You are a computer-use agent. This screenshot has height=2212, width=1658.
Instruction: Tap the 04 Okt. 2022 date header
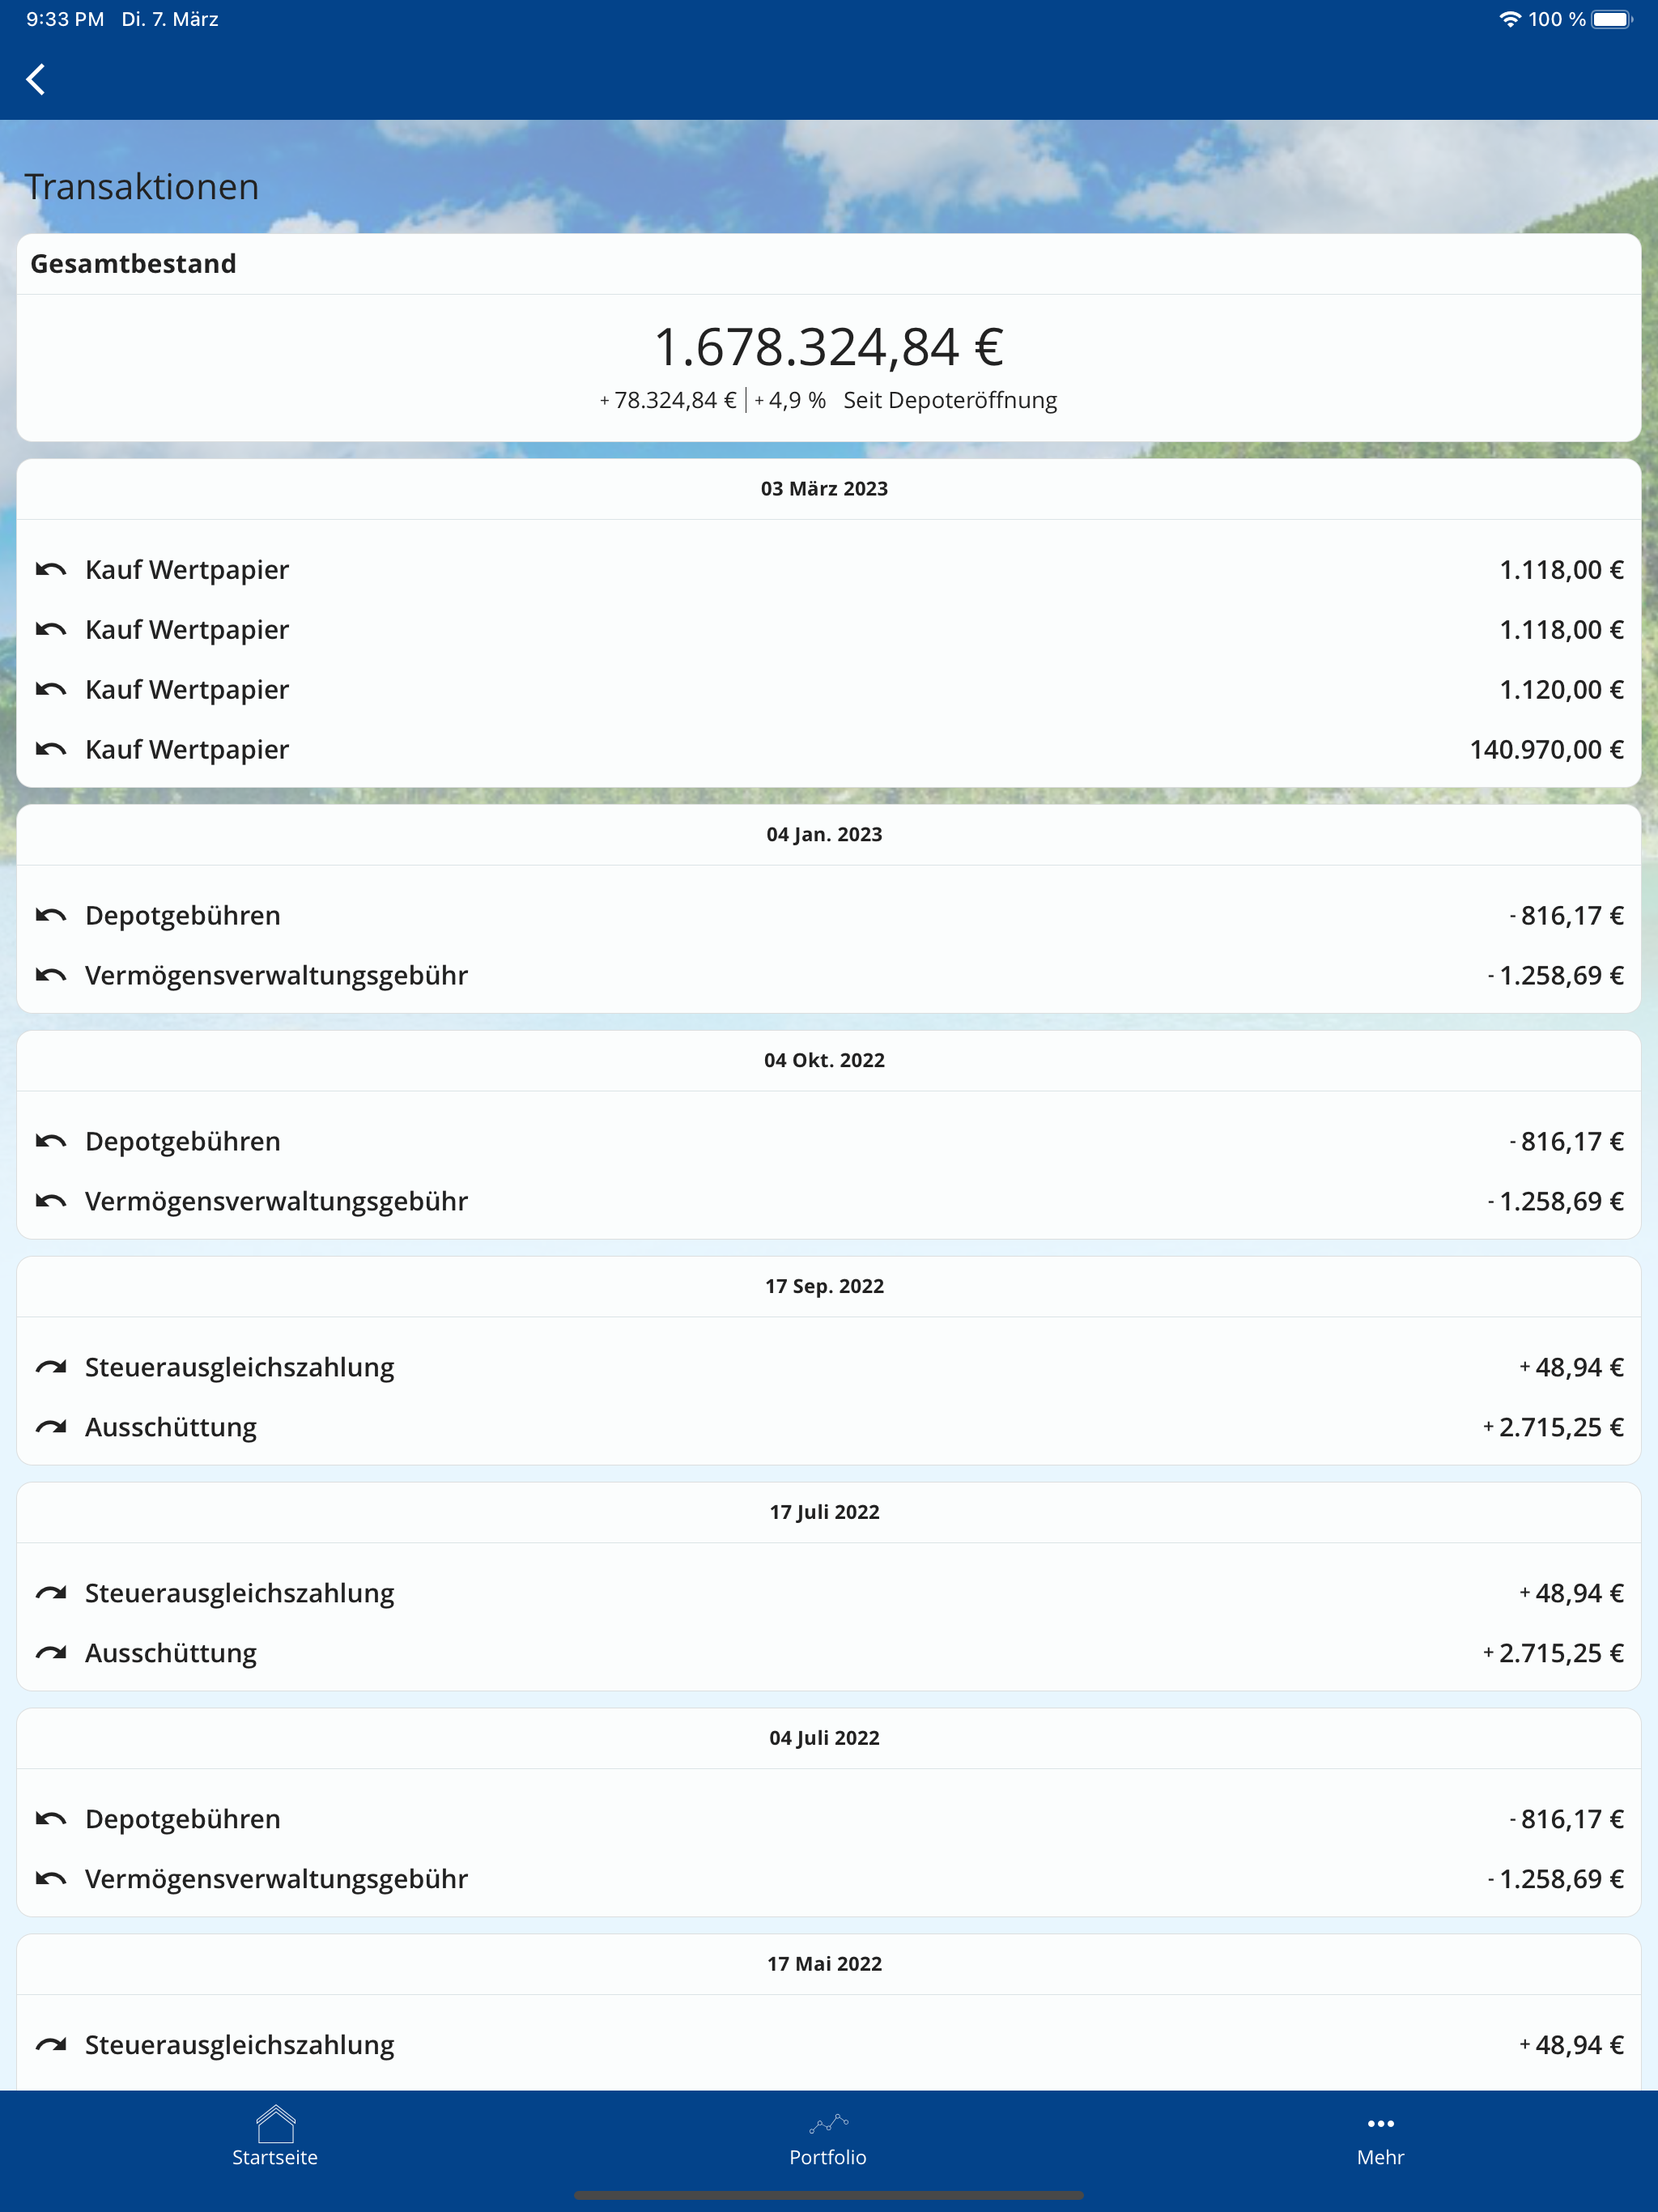[825, 1061]
